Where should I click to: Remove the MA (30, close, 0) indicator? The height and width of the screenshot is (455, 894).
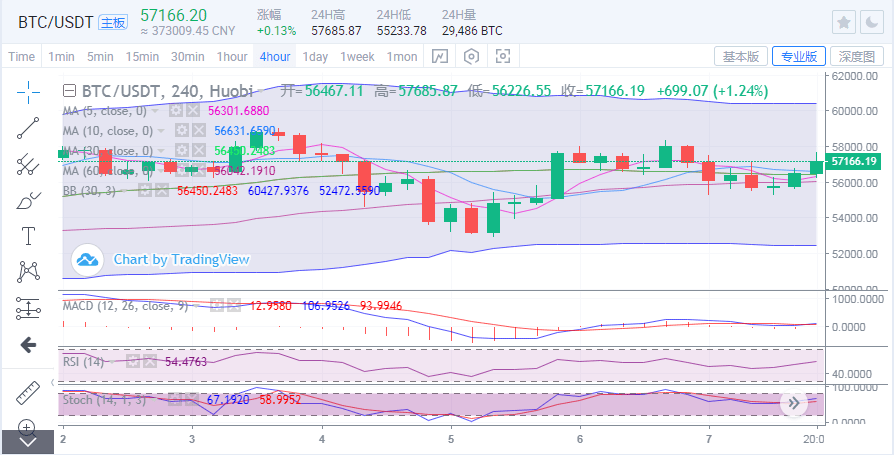coord(198,151)
